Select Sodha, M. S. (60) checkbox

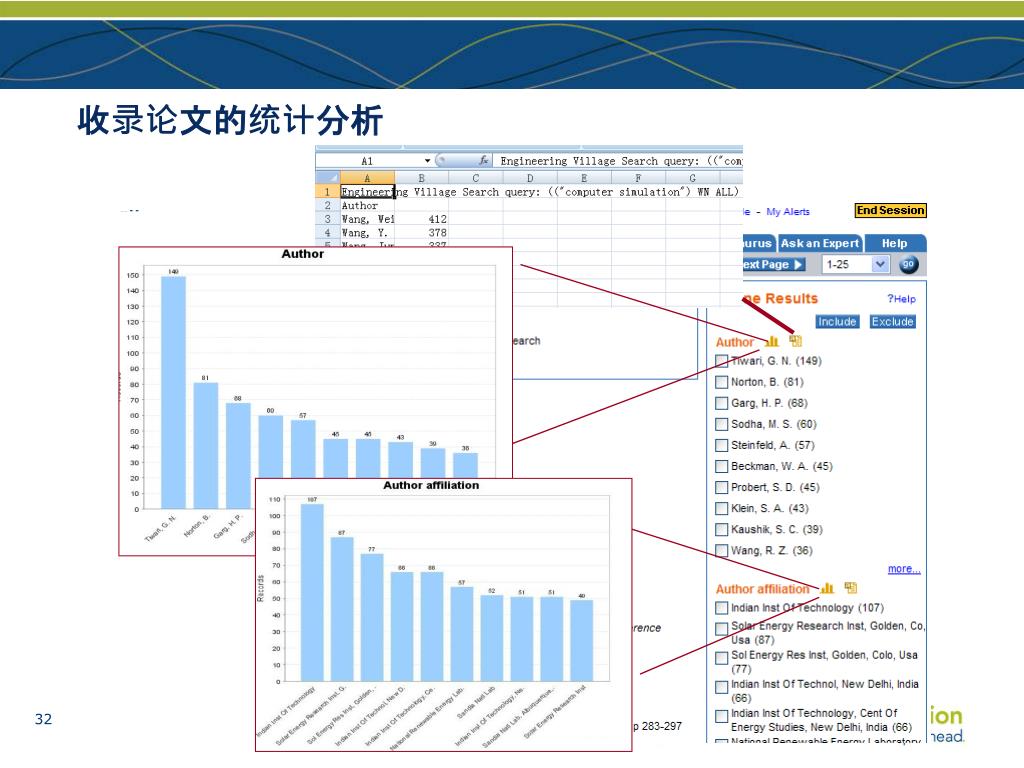point(722,424)
